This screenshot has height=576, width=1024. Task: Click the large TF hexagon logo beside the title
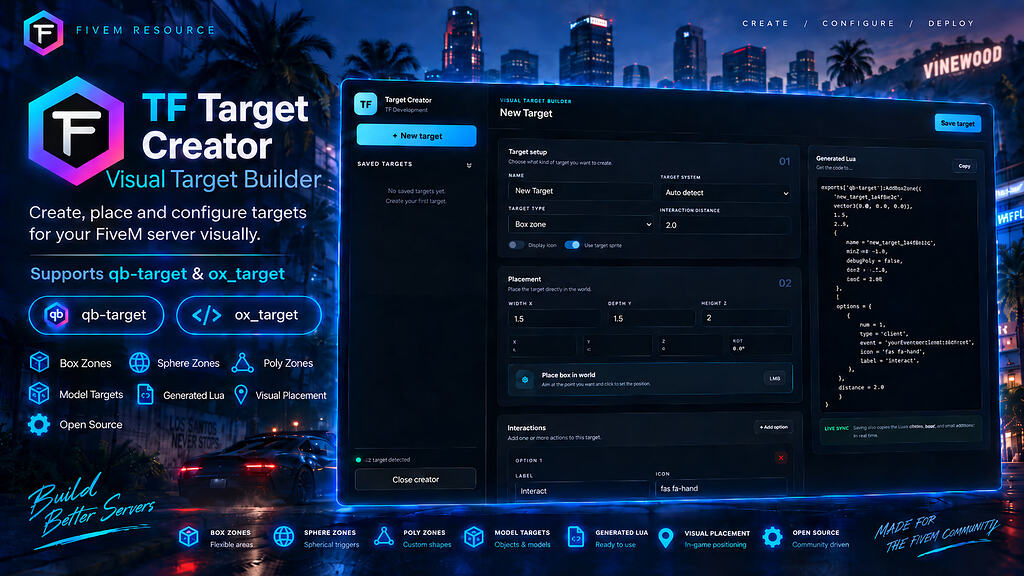click(x=76, y=131)
